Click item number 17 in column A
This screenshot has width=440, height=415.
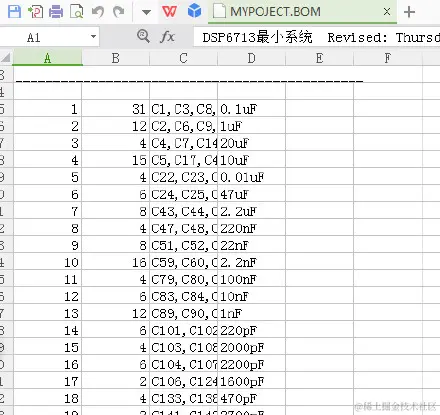point(48,381)
